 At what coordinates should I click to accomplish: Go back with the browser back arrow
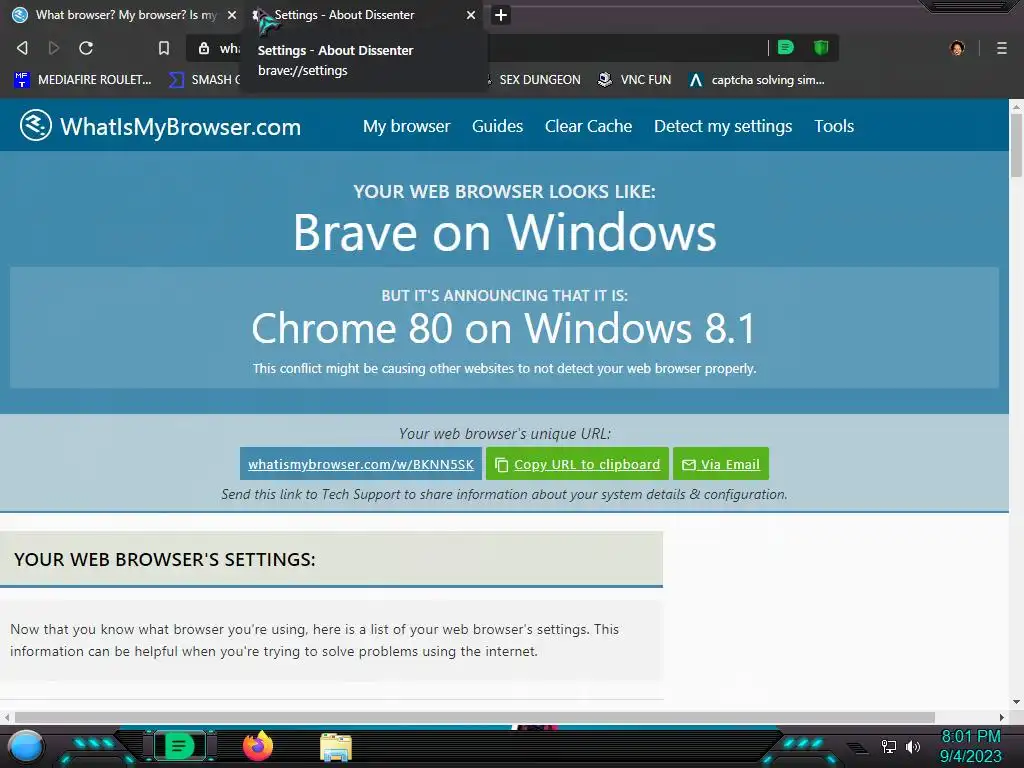click(x=22, y=48)
